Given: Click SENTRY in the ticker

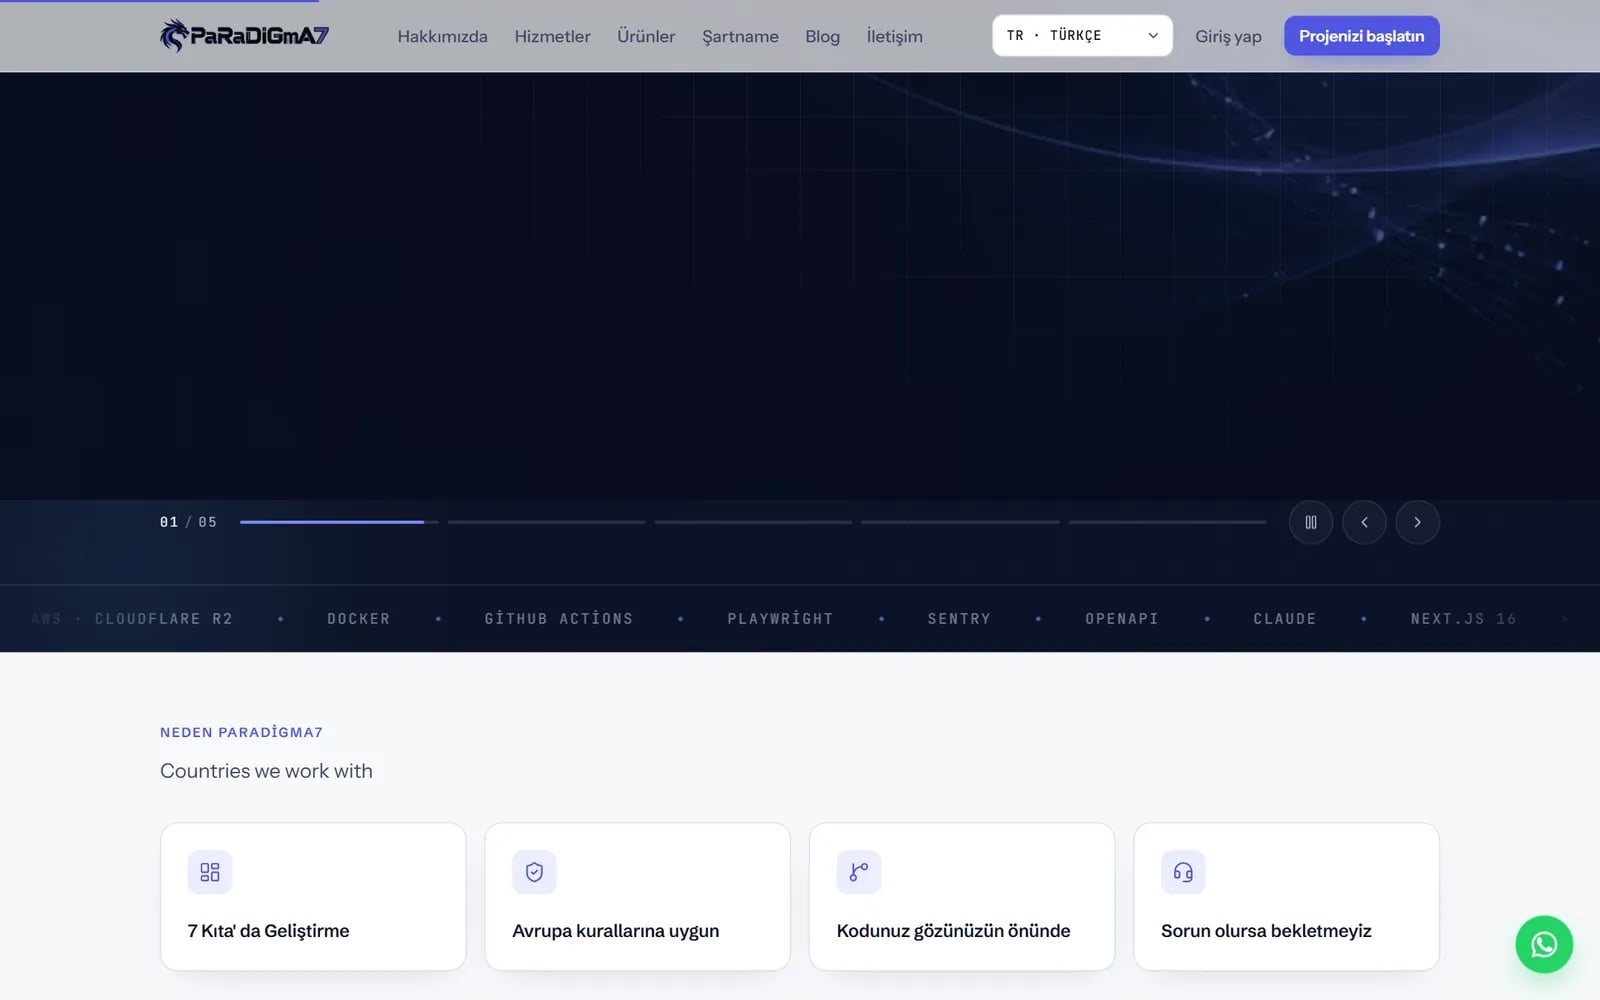Looking at the screenshot, I should (959, 619).
